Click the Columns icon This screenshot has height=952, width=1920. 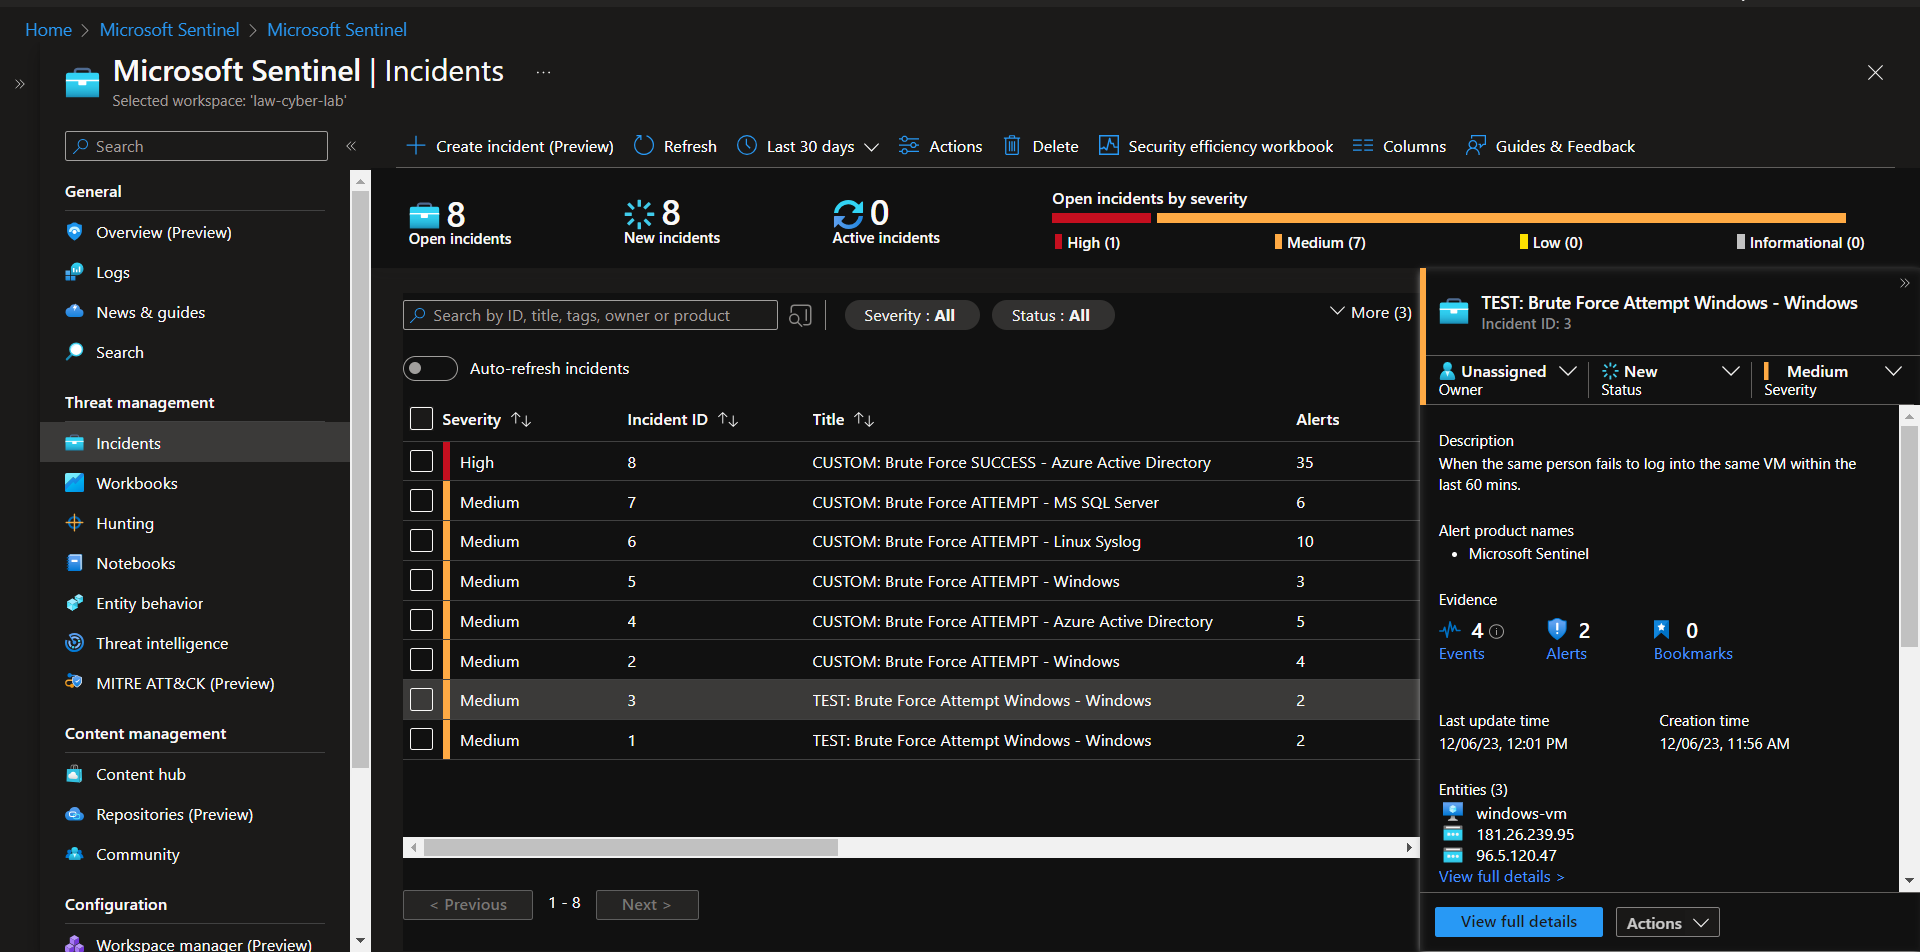point(1363,146)
